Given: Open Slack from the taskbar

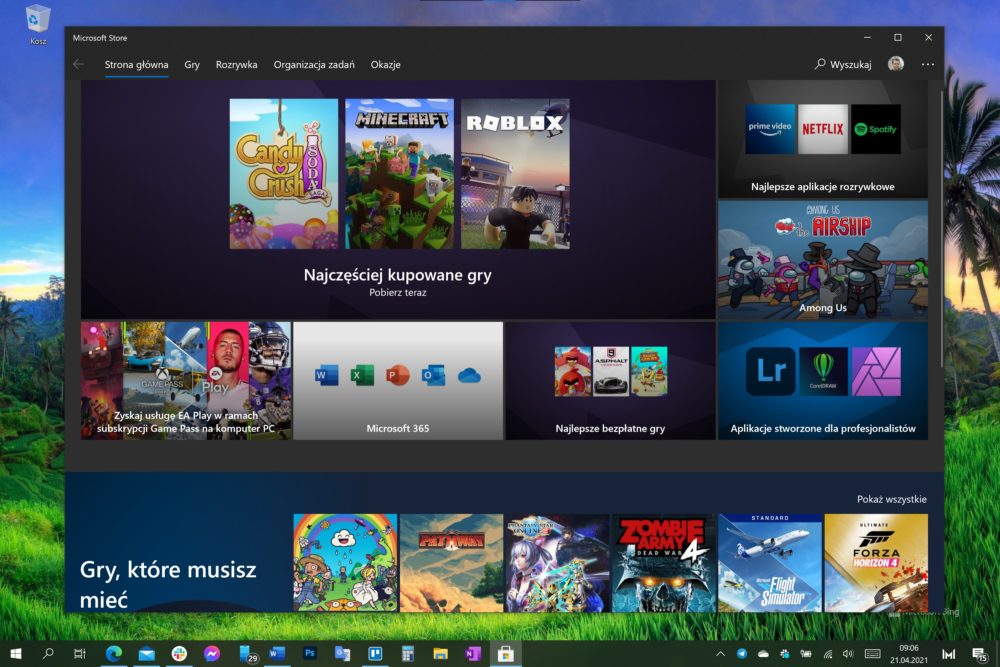Looking at the screenshot, I should point(179,654).
